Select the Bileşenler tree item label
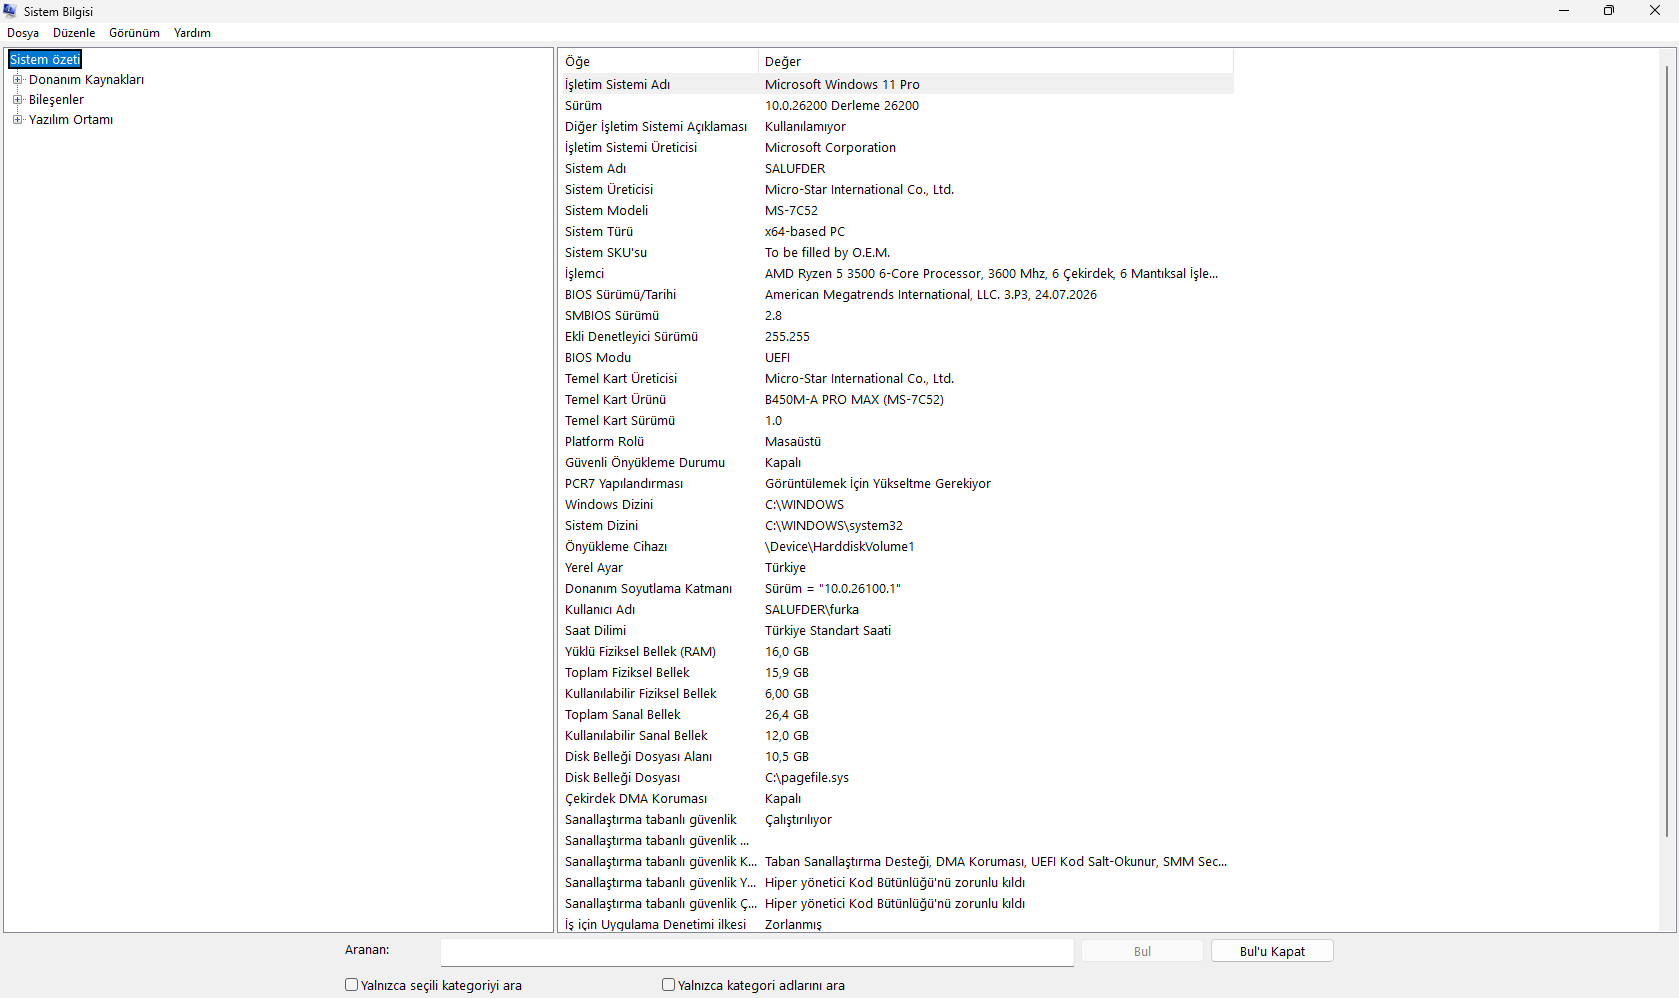 (x=56, y=100)
